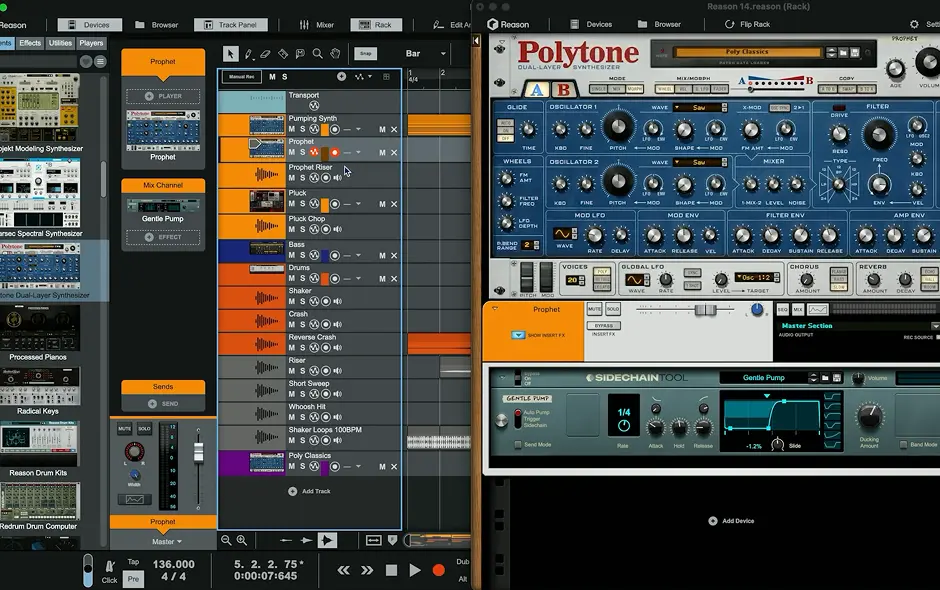Click the horizontal fit-to-width icon below the sequencer
940x590 pixels.
click(x=373, y=540)
